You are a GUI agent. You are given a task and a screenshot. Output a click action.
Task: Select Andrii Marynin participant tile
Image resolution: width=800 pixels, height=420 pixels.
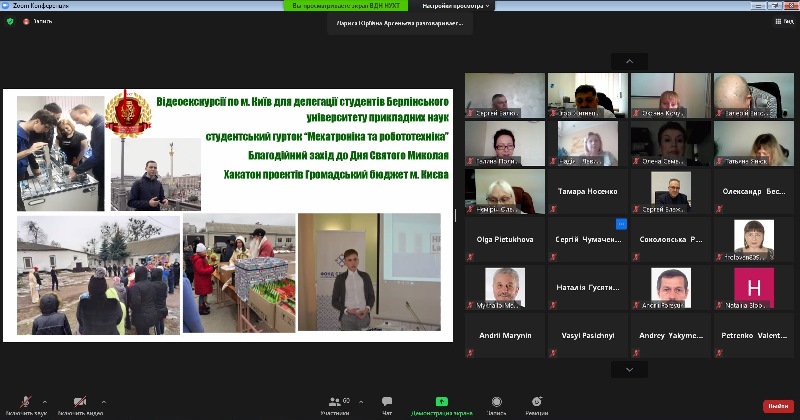point(505,335)
